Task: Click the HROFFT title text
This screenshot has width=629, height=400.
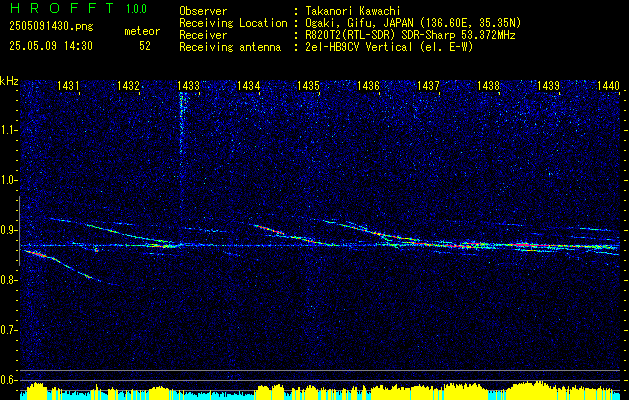Action: pyautogui.click(x=62, y=8)
